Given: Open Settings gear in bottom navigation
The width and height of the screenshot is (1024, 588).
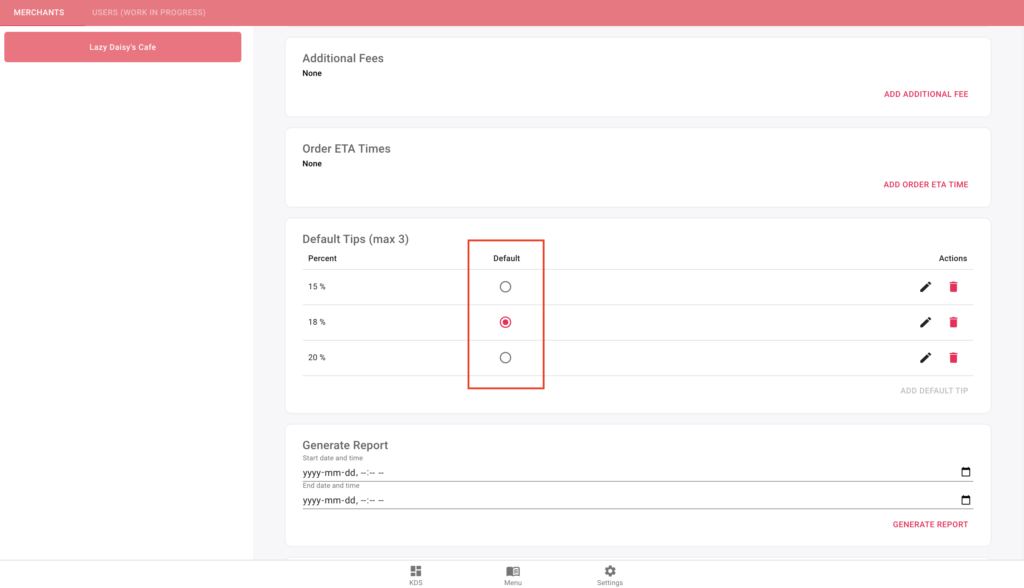Looking at the screenshot, I should (x=610, y=575).
